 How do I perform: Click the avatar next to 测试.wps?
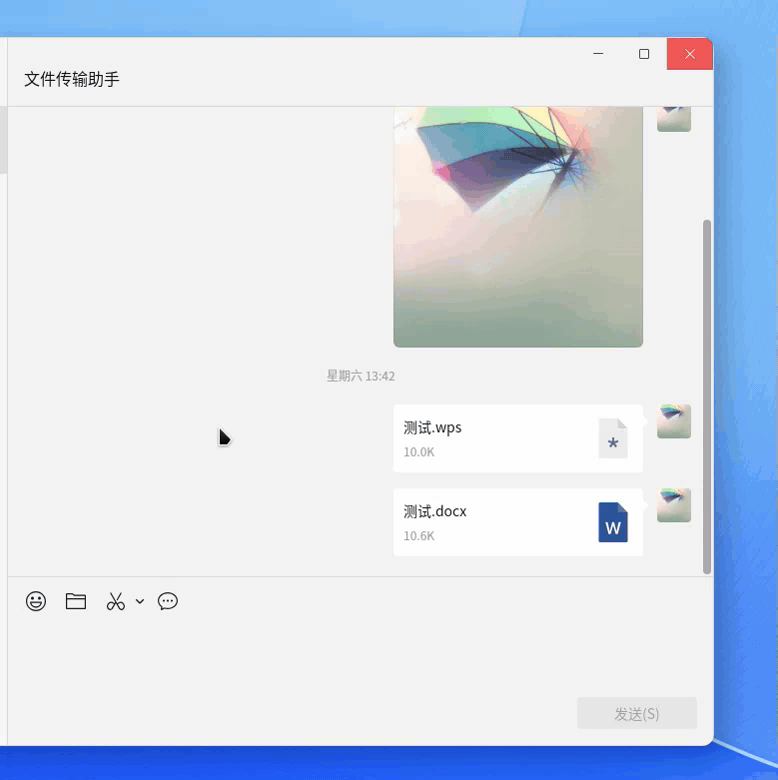pyautogui.click(x=674, y=421)
